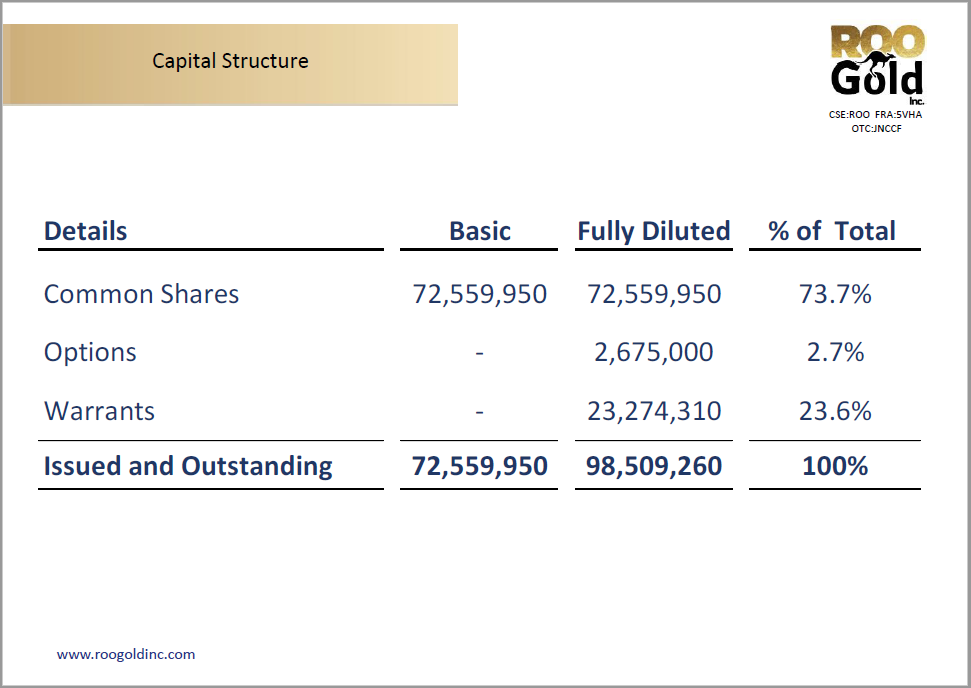Viewport: 971px width, 688px height.
Task: Select the "Issued and Outstanding" total label
Action: [x=188, y=466]
